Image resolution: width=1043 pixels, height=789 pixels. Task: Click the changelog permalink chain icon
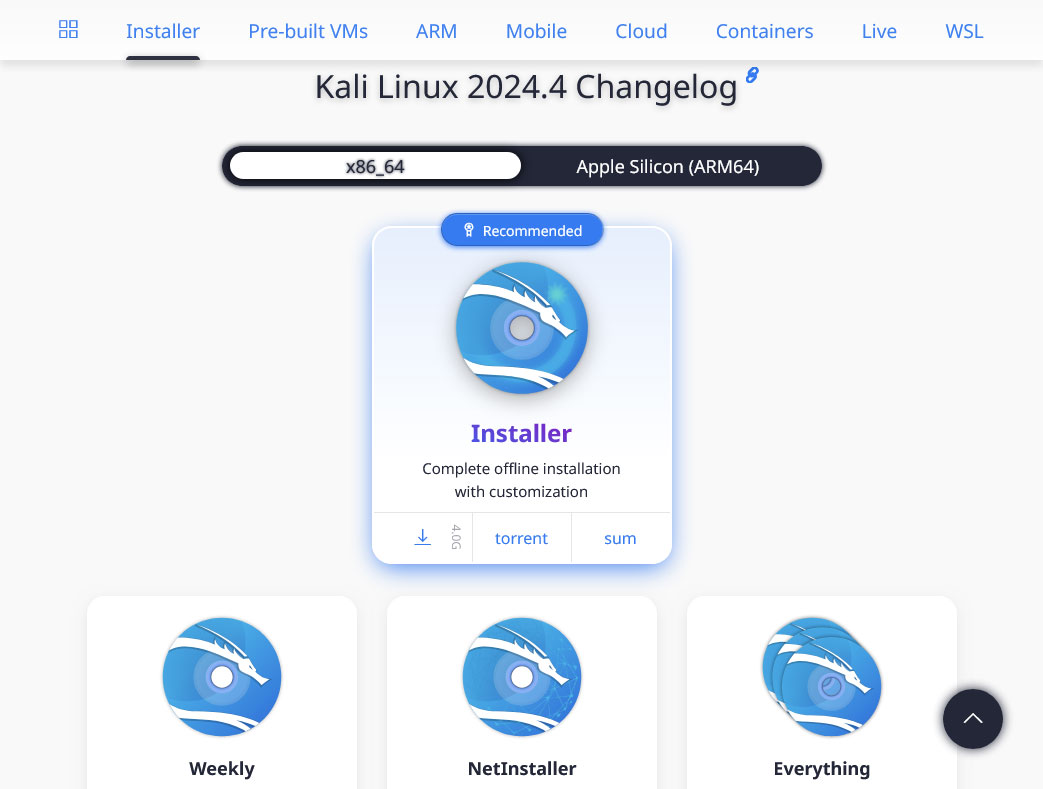click(x=752, y=75)
